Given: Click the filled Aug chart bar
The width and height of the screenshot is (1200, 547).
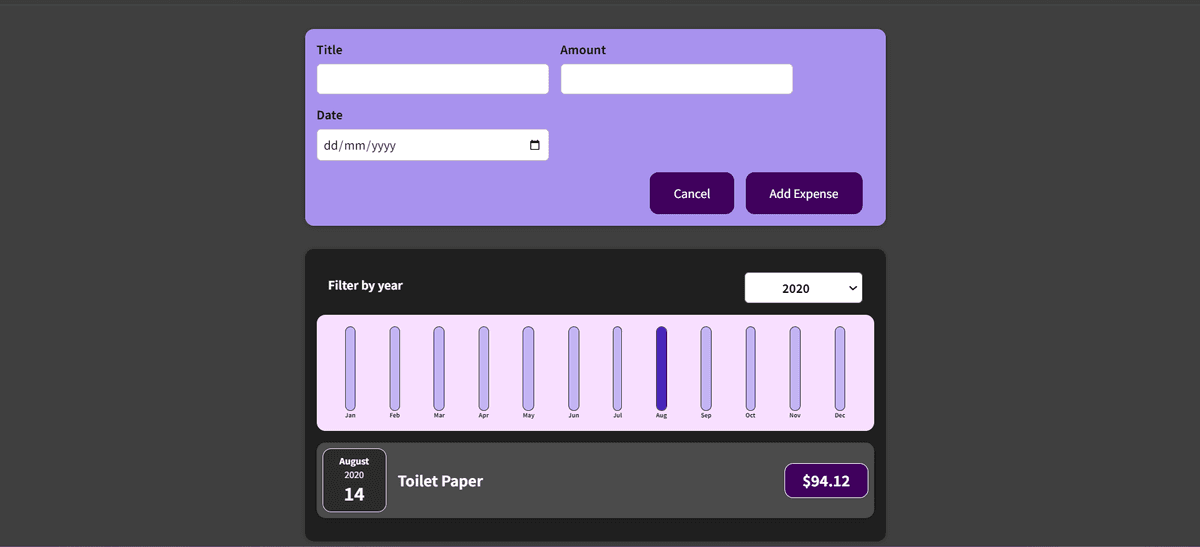Looking at the screenshot, I should pyautogui.click(x=661, y=368).
